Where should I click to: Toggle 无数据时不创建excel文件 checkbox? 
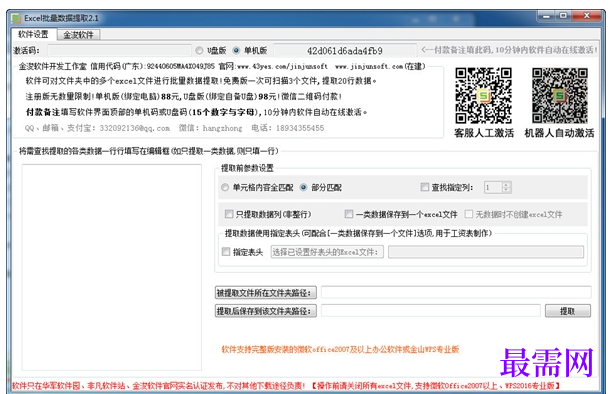(469, 214)
